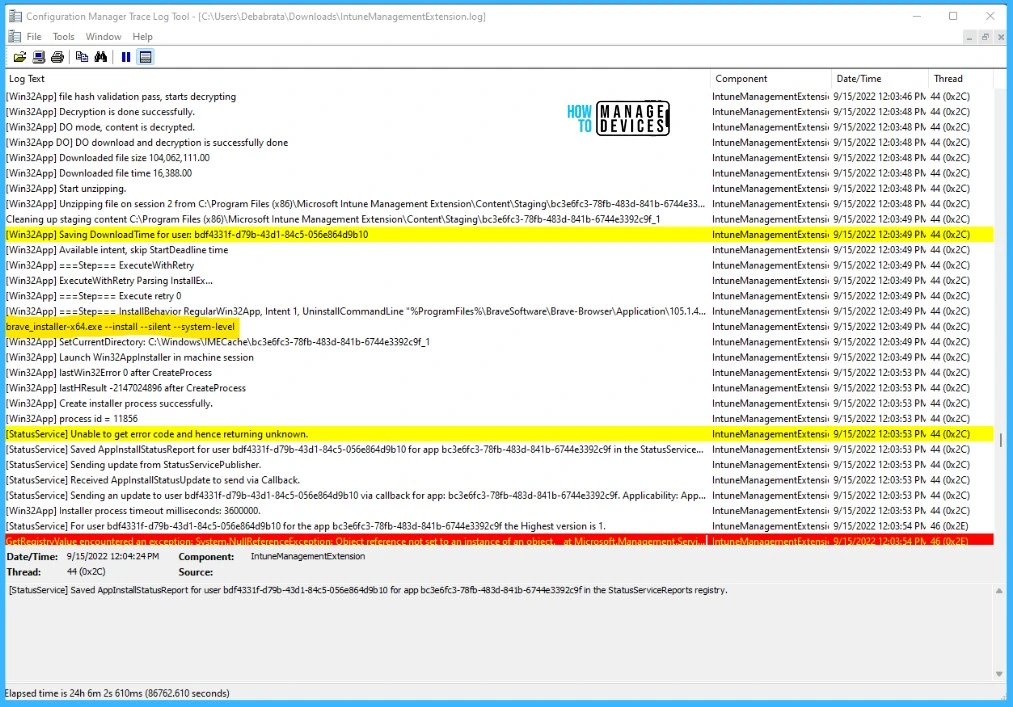Sort by the Component column header
1013x707 pixels.
770,78
